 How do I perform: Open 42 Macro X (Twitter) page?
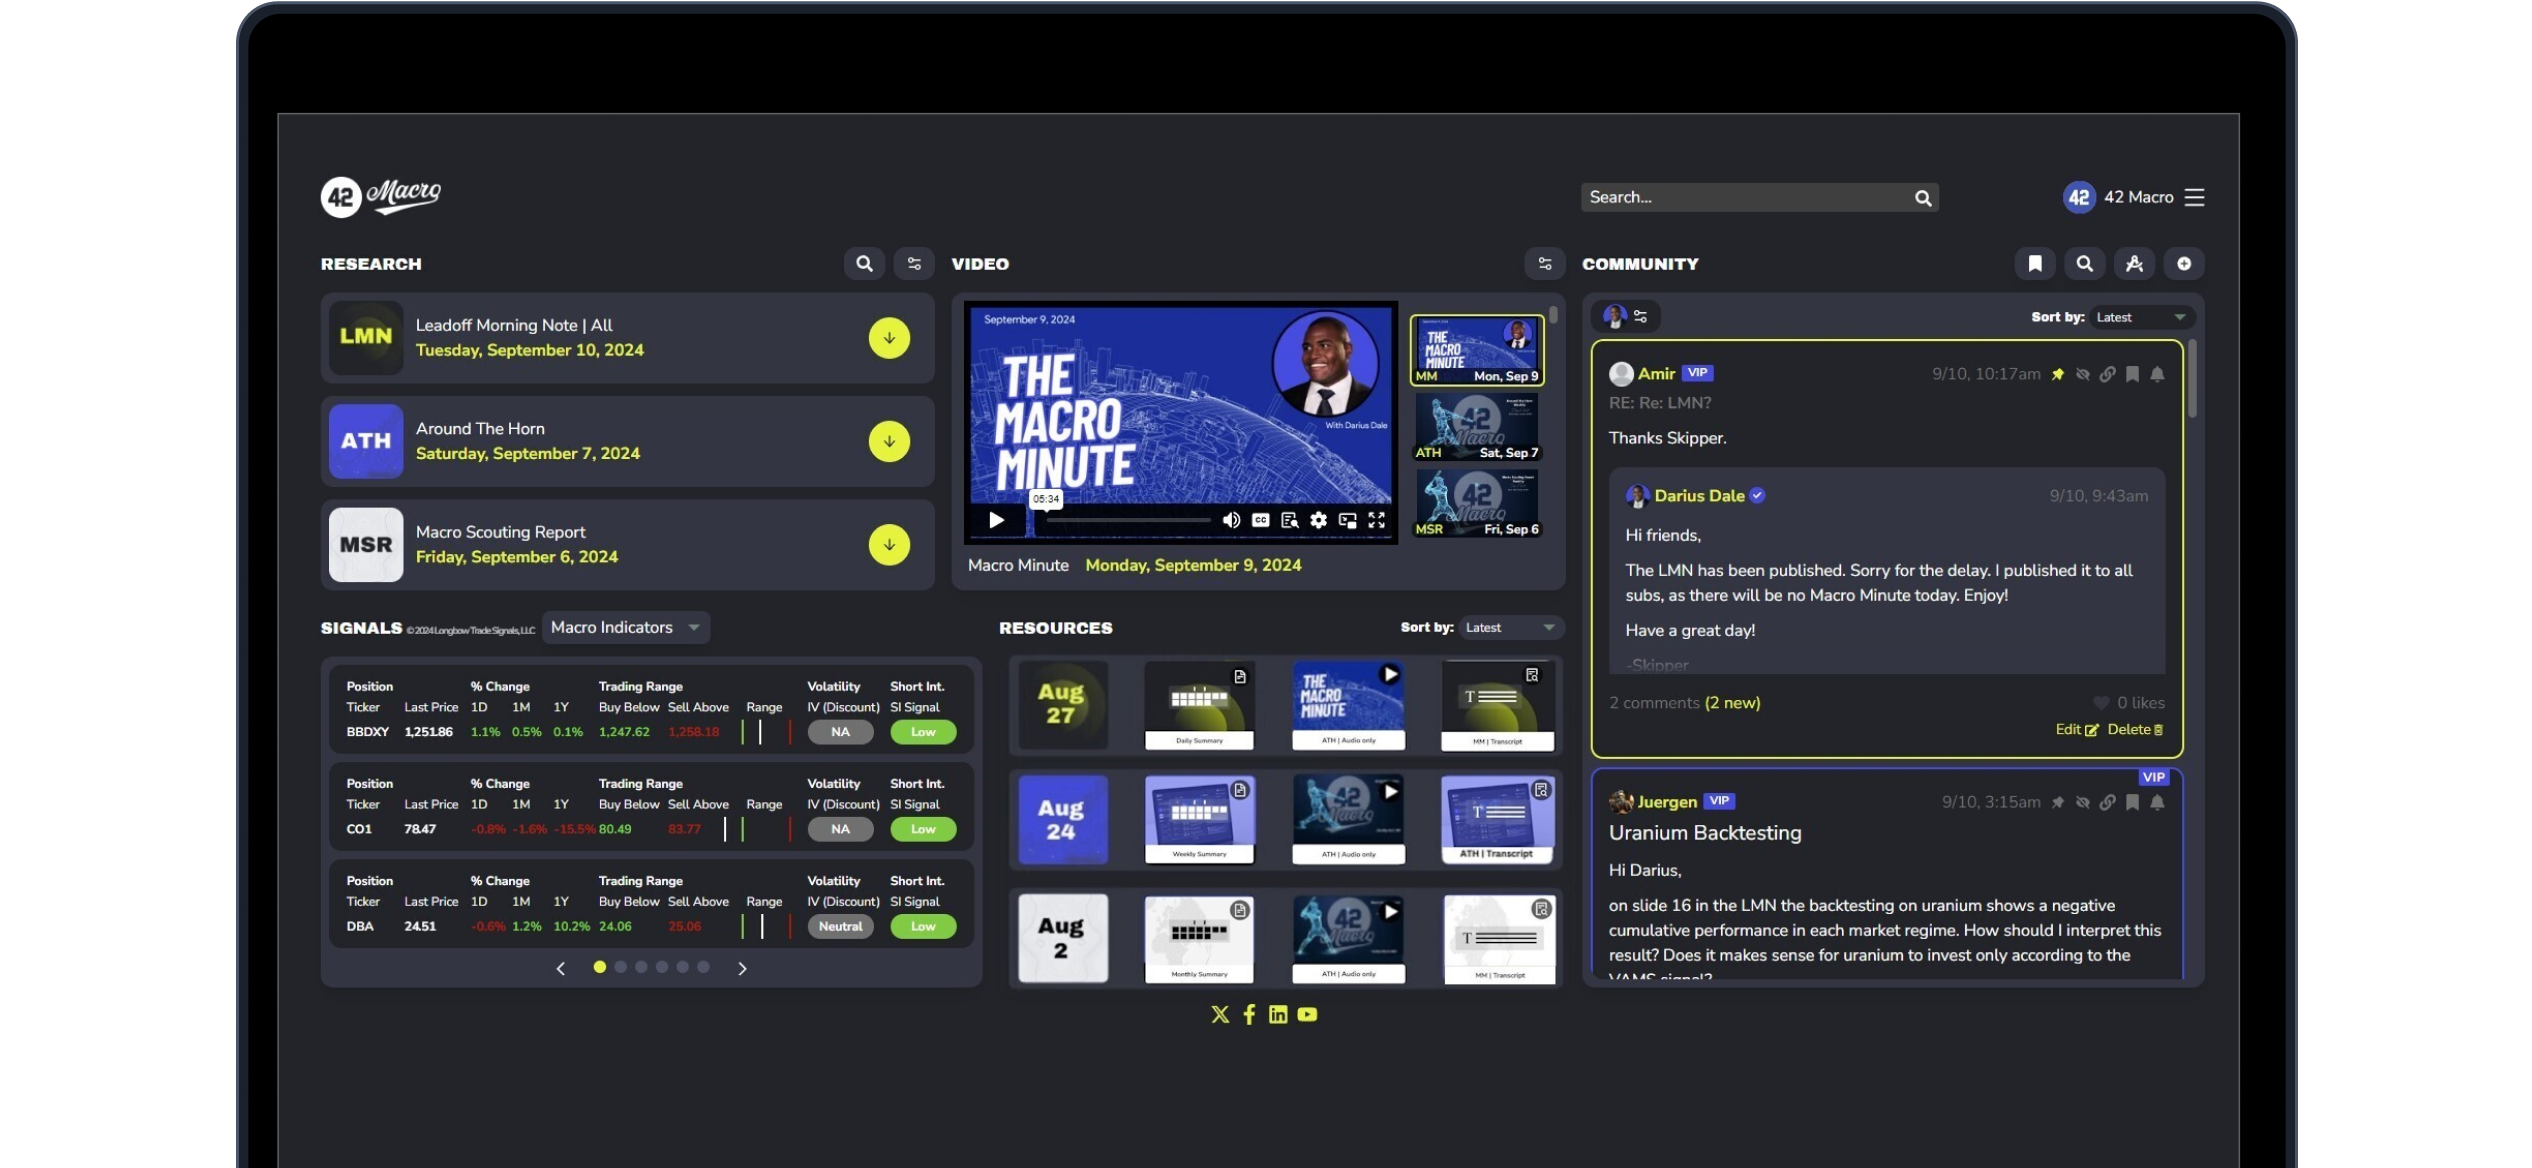[x=1220, y=1014]
